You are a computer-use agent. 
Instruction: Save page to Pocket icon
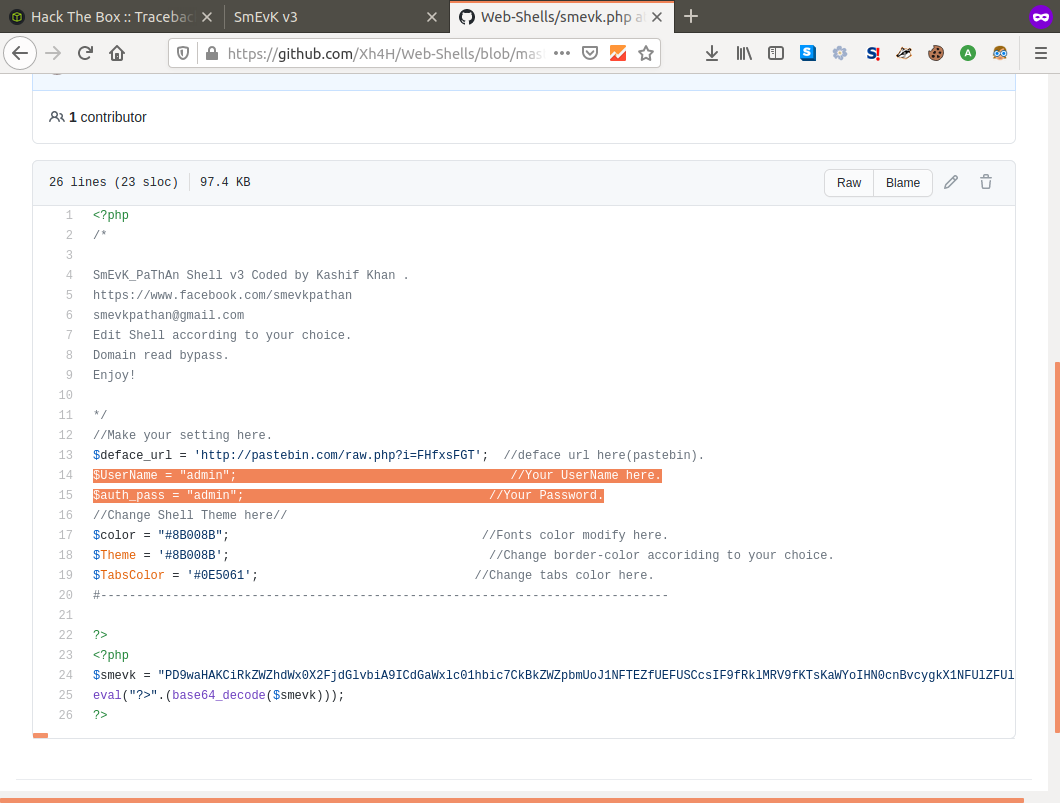(x=590, y=53)
